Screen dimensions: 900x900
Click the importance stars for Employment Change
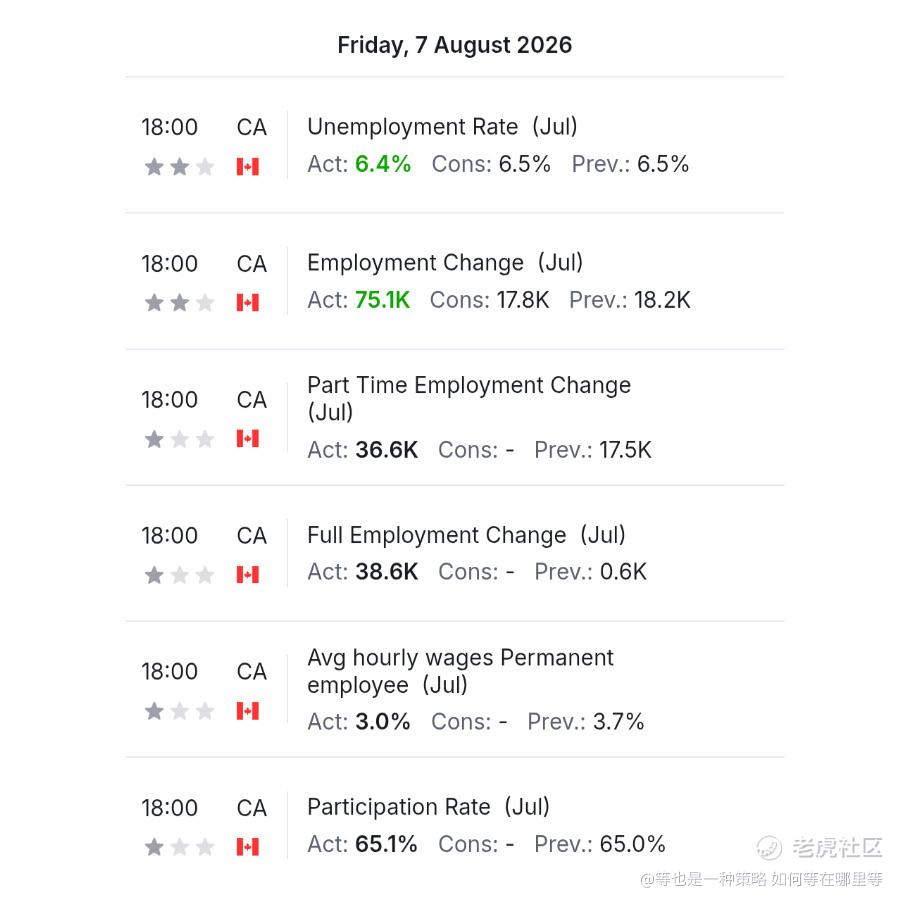(x=179, y=302)
